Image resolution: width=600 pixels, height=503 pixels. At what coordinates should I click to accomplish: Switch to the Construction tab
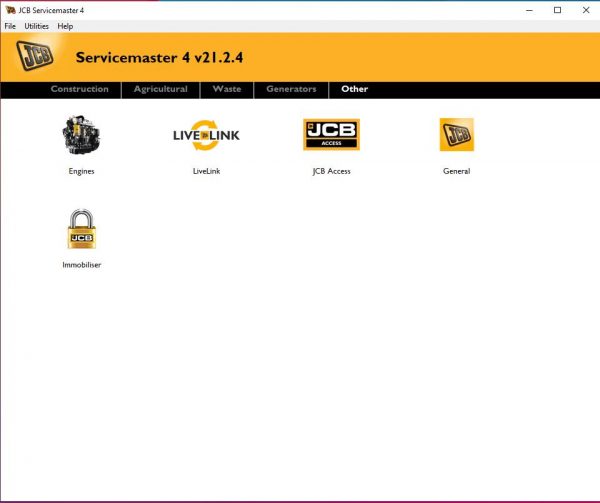pos(80,89)
